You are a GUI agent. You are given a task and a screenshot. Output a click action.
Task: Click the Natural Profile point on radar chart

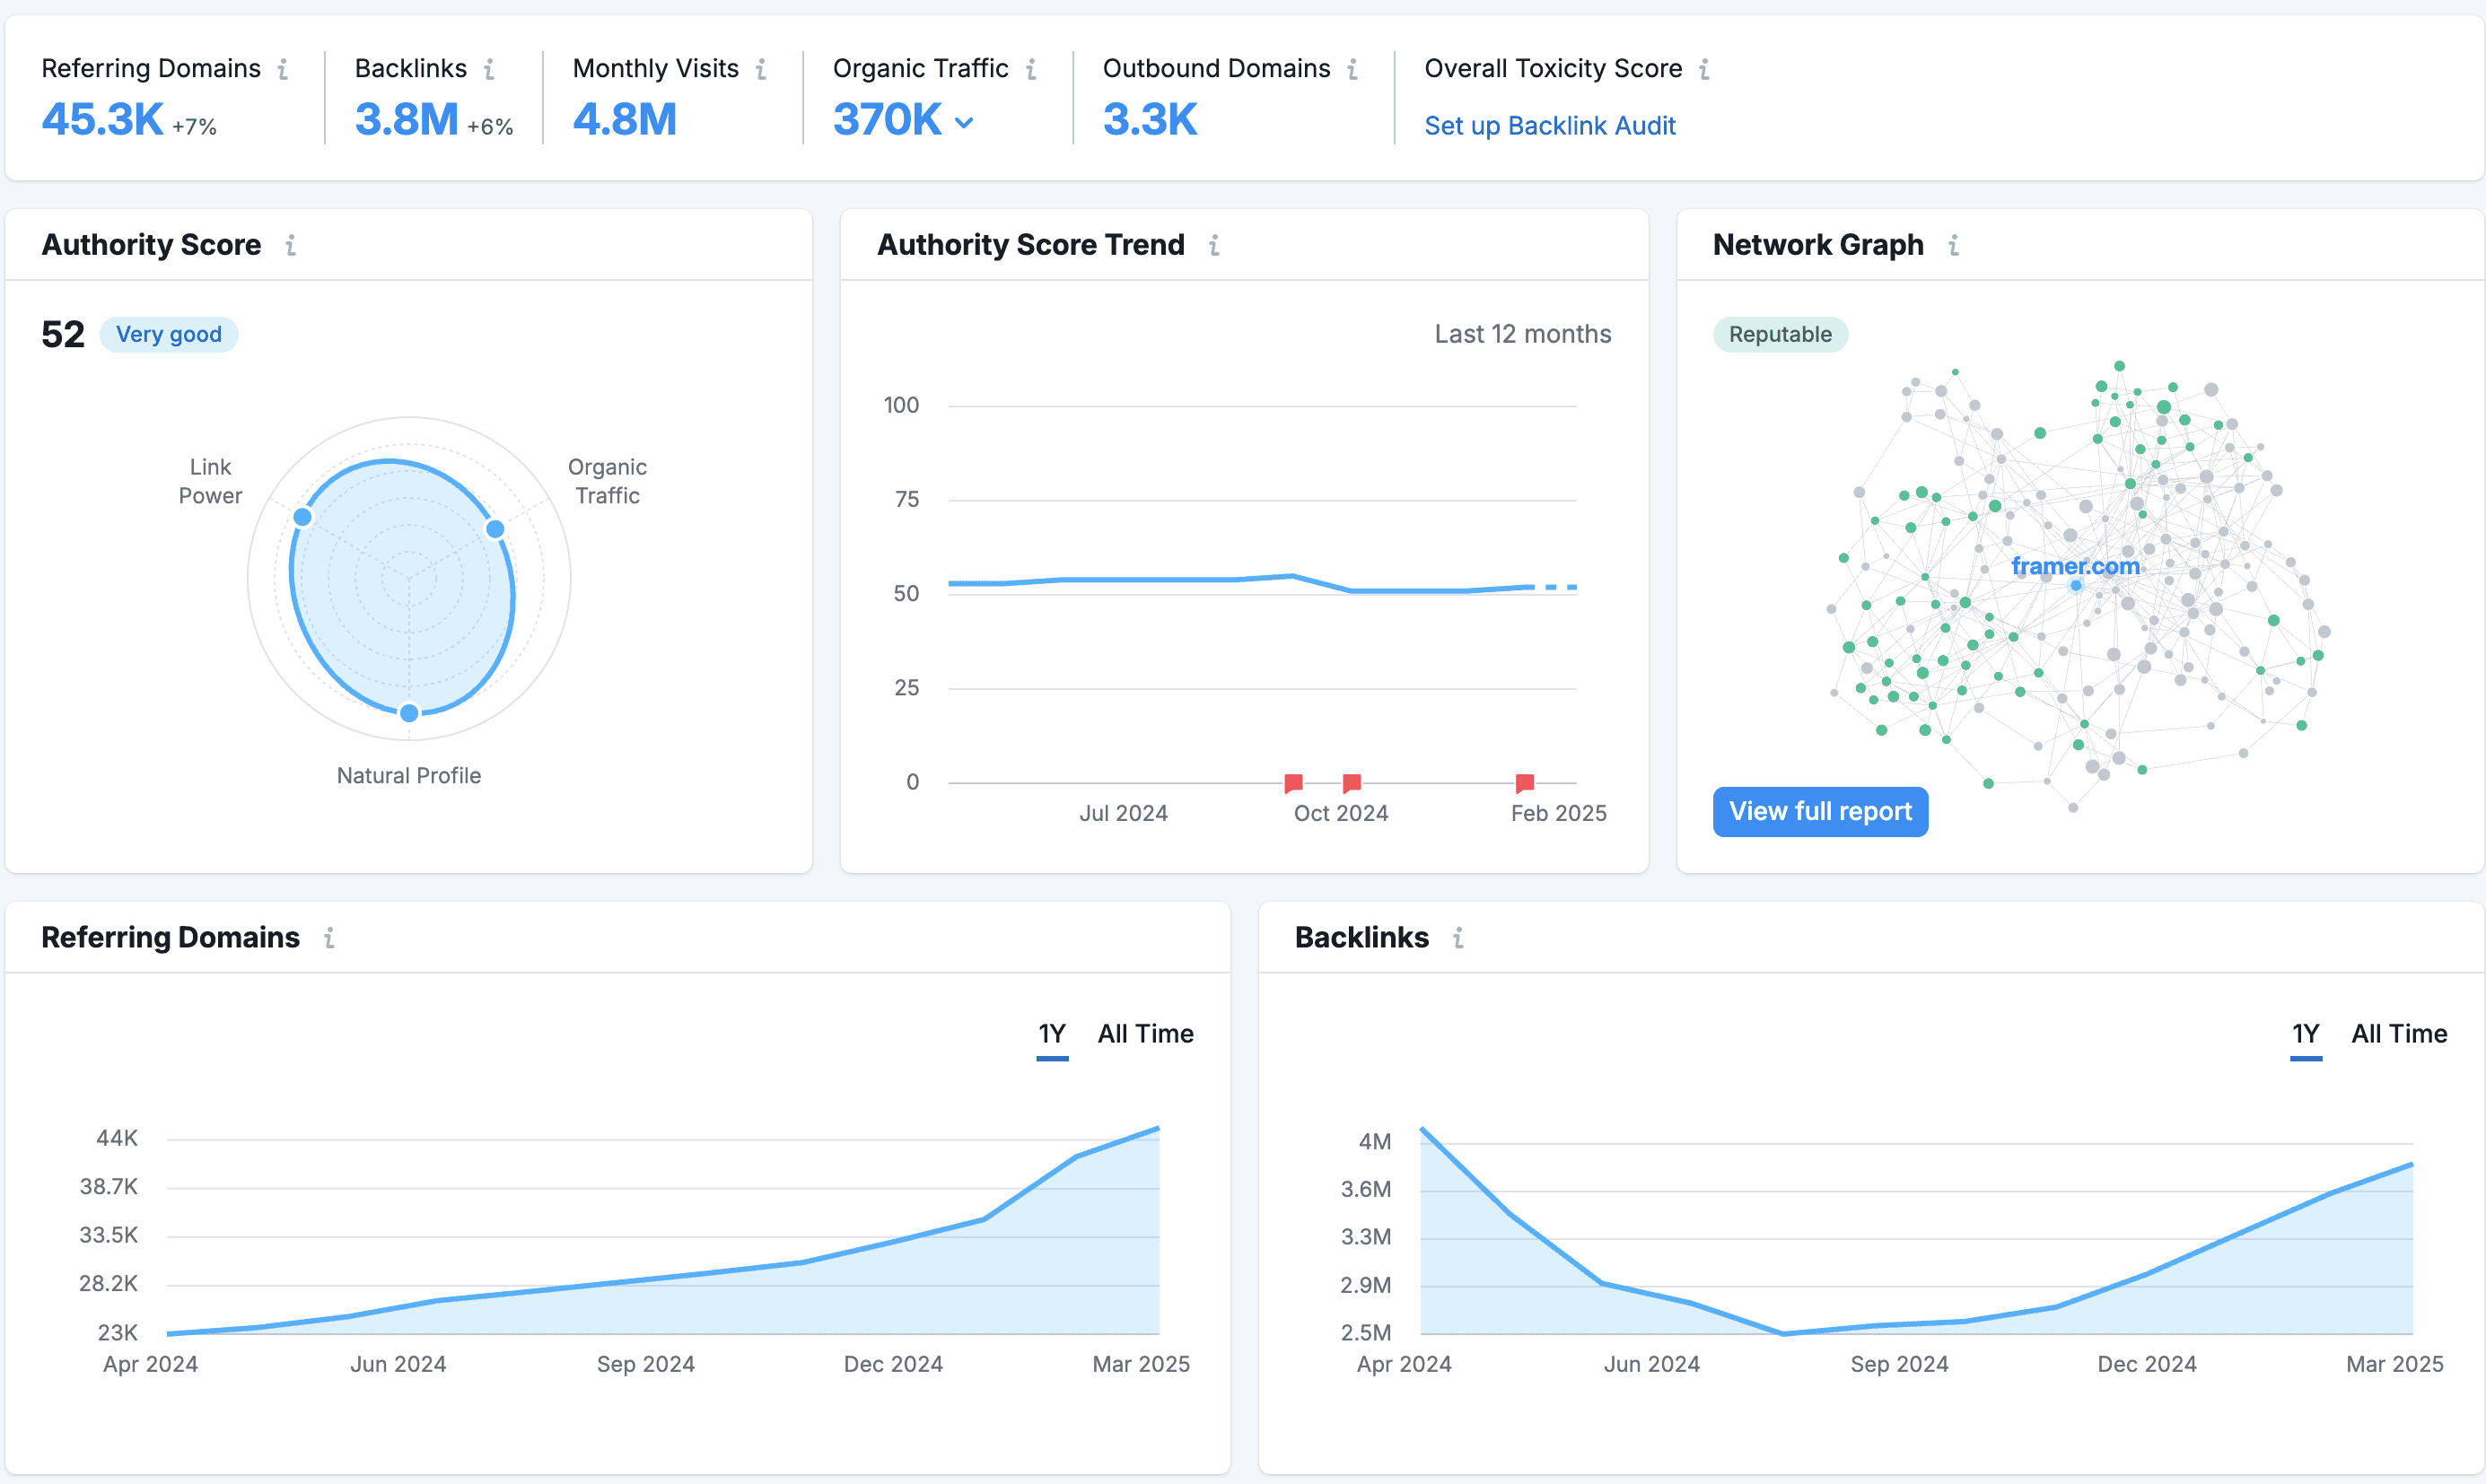[409, 713]
